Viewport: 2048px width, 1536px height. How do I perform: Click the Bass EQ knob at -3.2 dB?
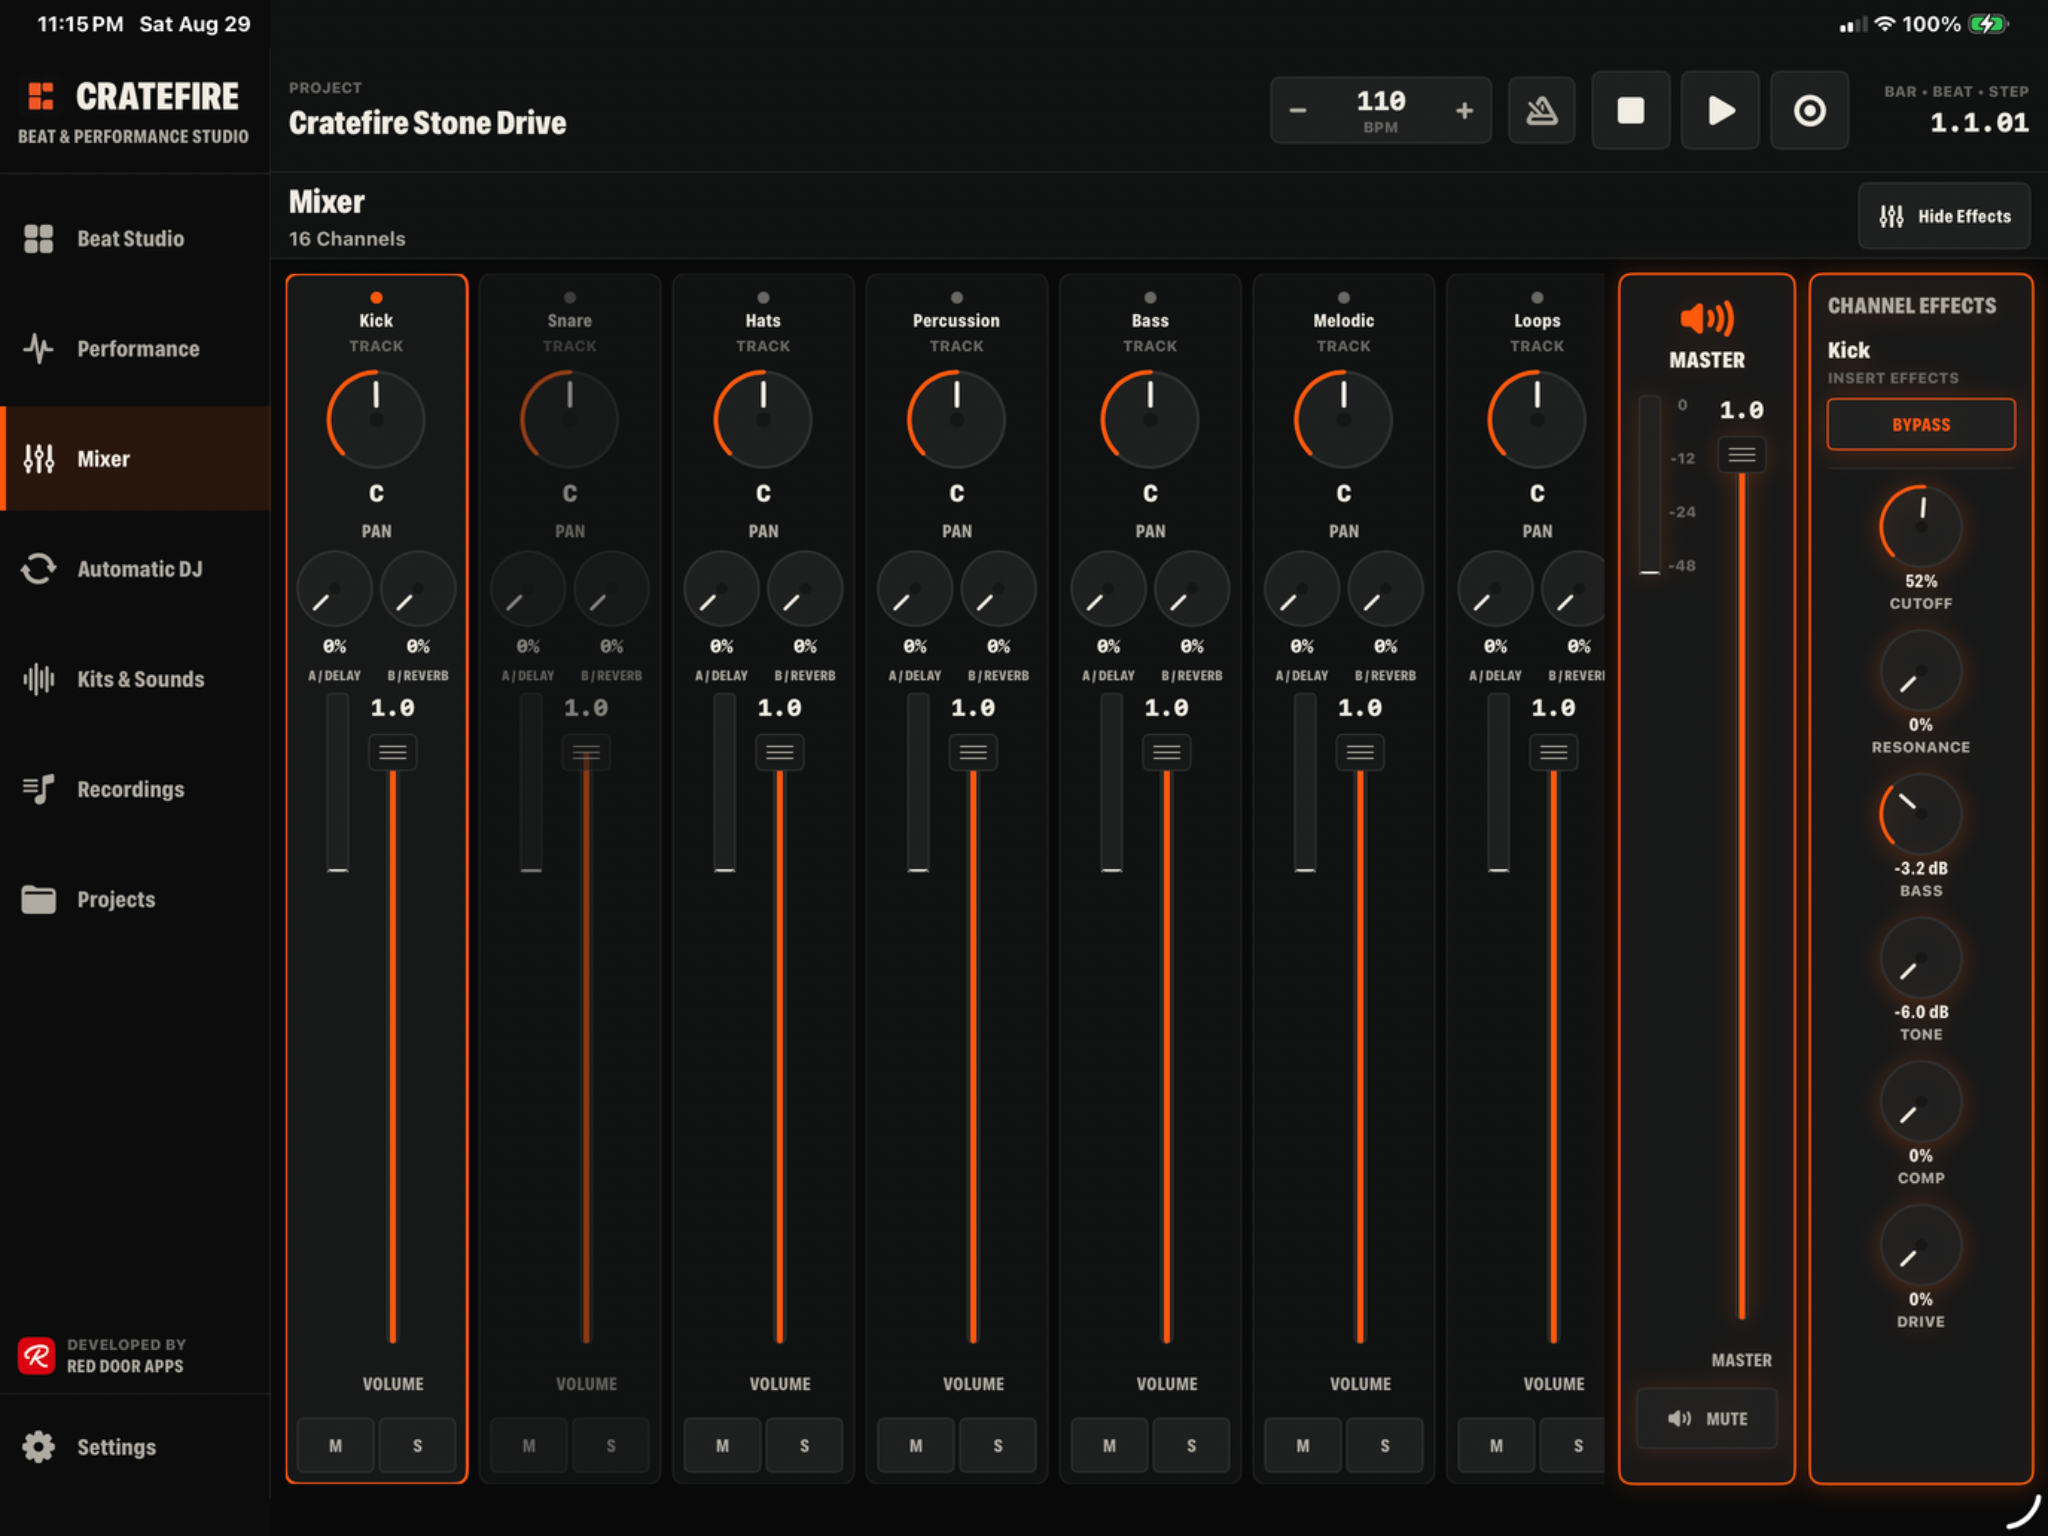[x=1921, y=814]
